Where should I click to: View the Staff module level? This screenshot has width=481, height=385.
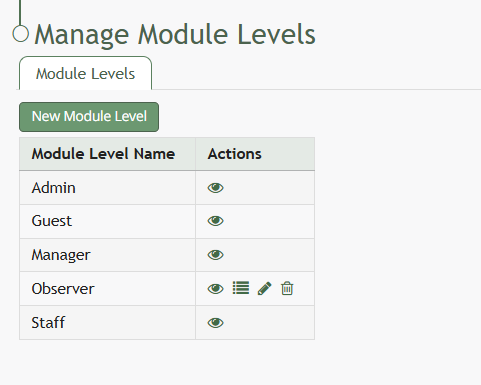pyautogui.click(x=215, y=323)
